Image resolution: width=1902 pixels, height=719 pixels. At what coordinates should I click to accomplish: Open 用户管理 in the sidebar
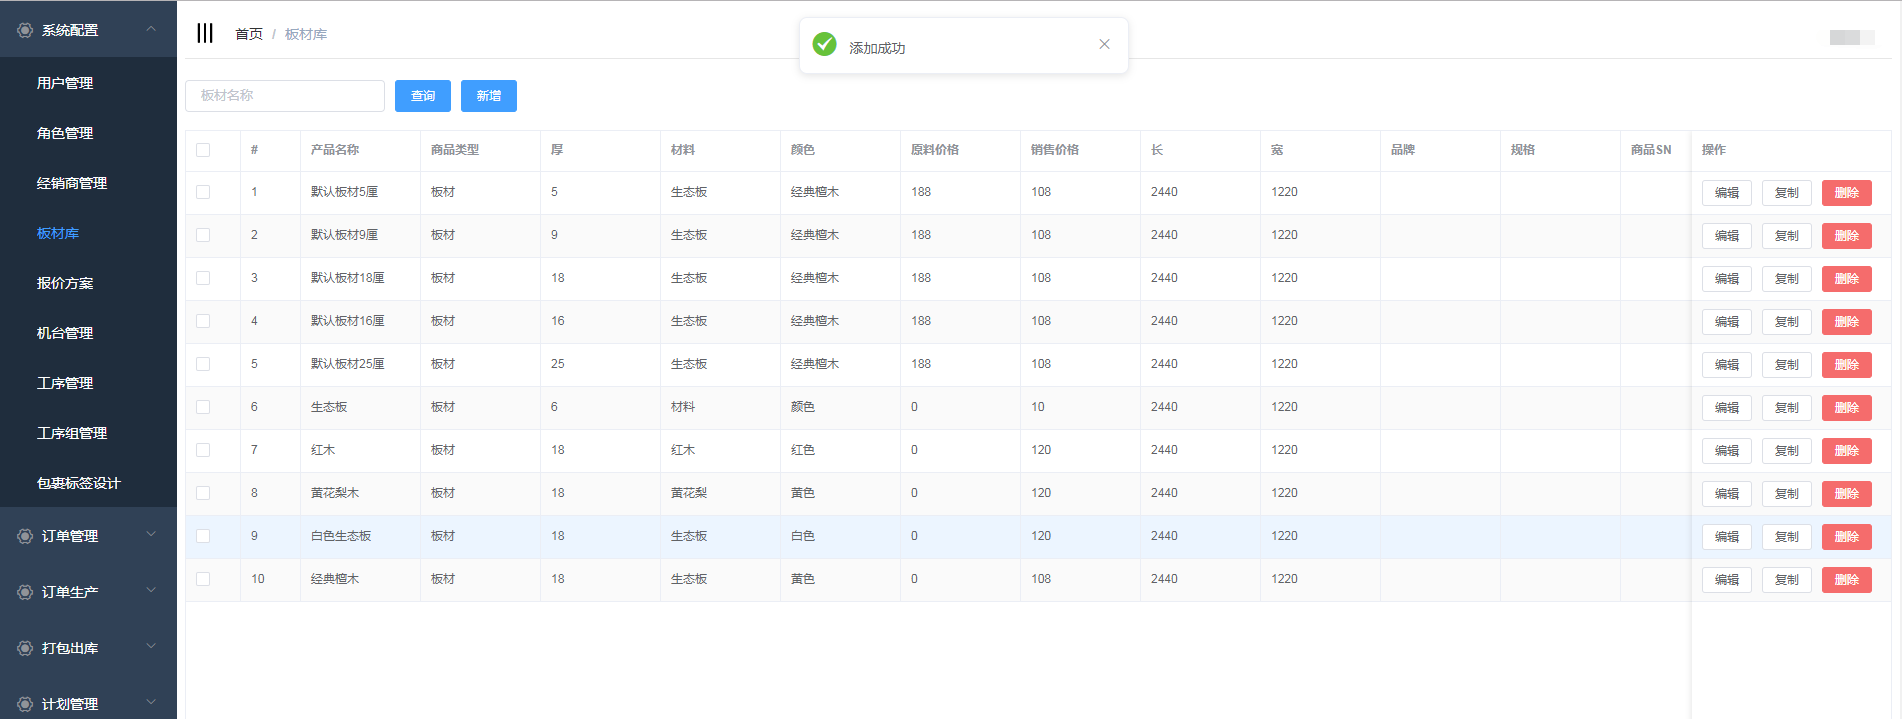pos(65,83)
